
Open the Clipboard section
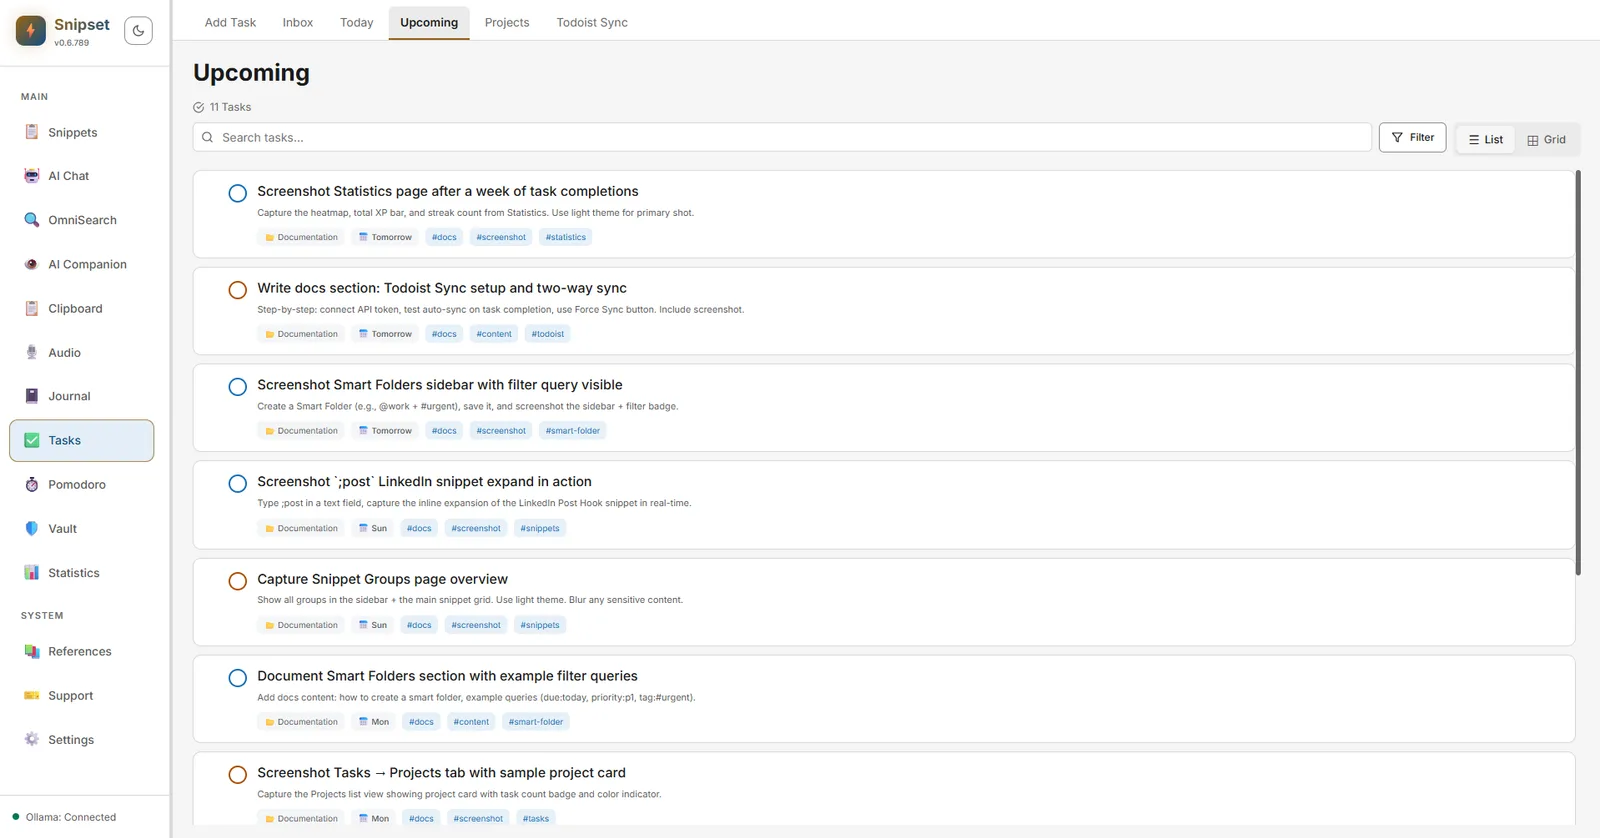pyautogui.click(x=82, y=308)
